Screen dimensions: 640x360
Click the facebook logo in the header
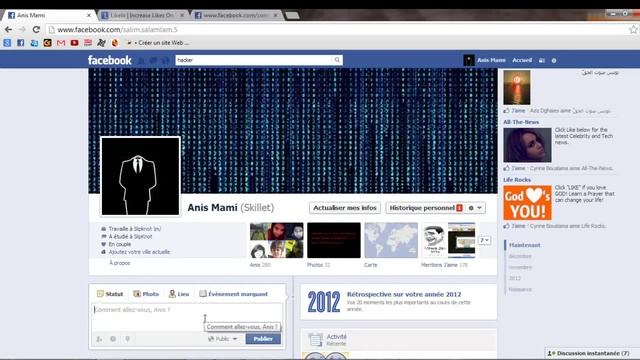(x=109, y=60)
